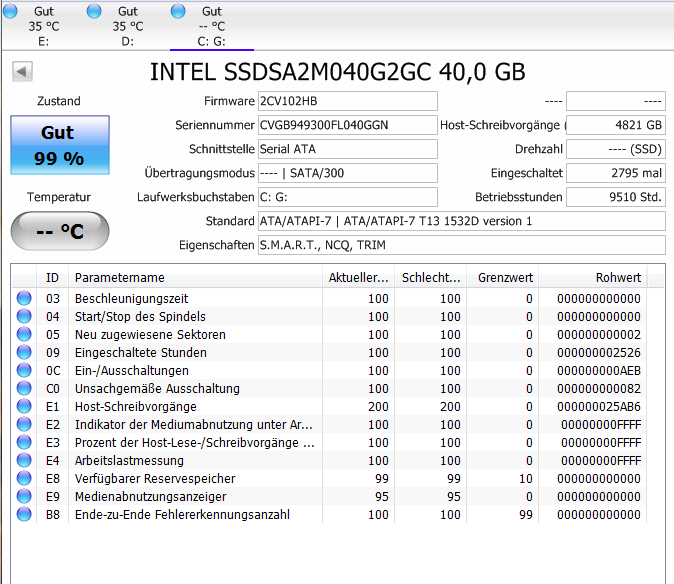674x584 pixels.
Task: Click the empty ---- value field top right
Action: pyautogui.click(x=616, y=101)
